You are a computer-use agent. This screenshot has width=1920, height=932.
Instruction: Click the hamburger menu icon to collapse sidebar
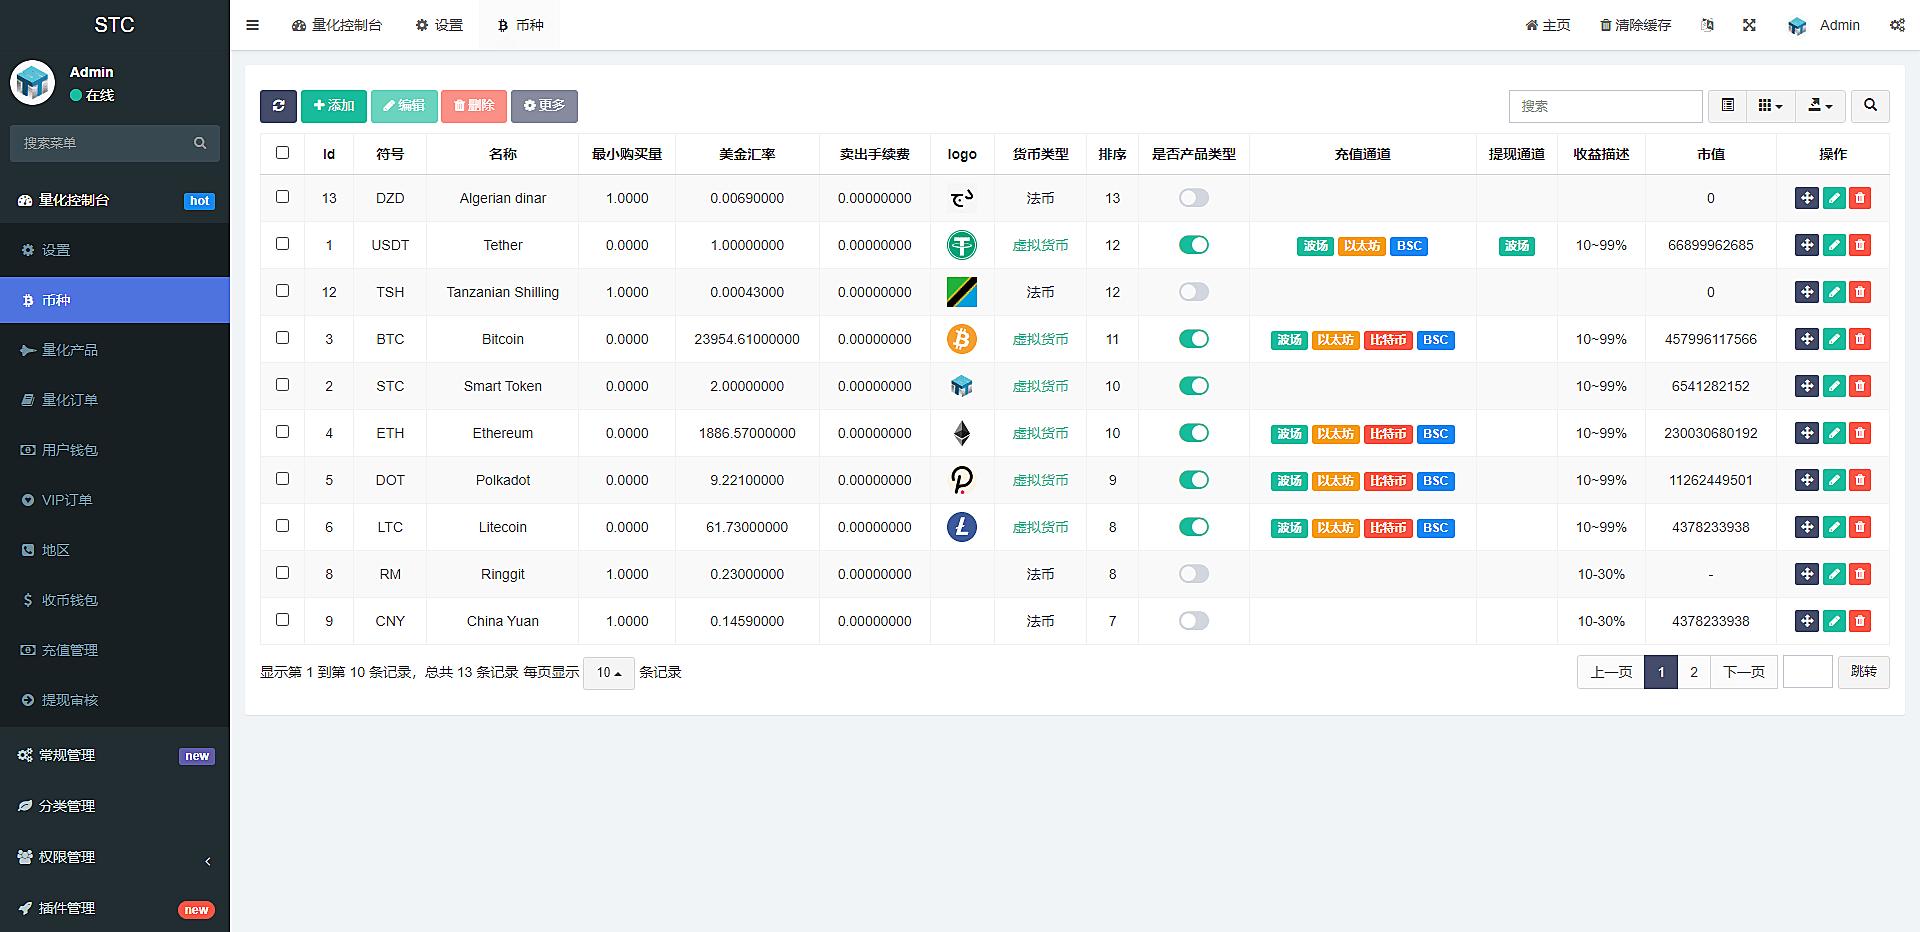tap(253, 25)
